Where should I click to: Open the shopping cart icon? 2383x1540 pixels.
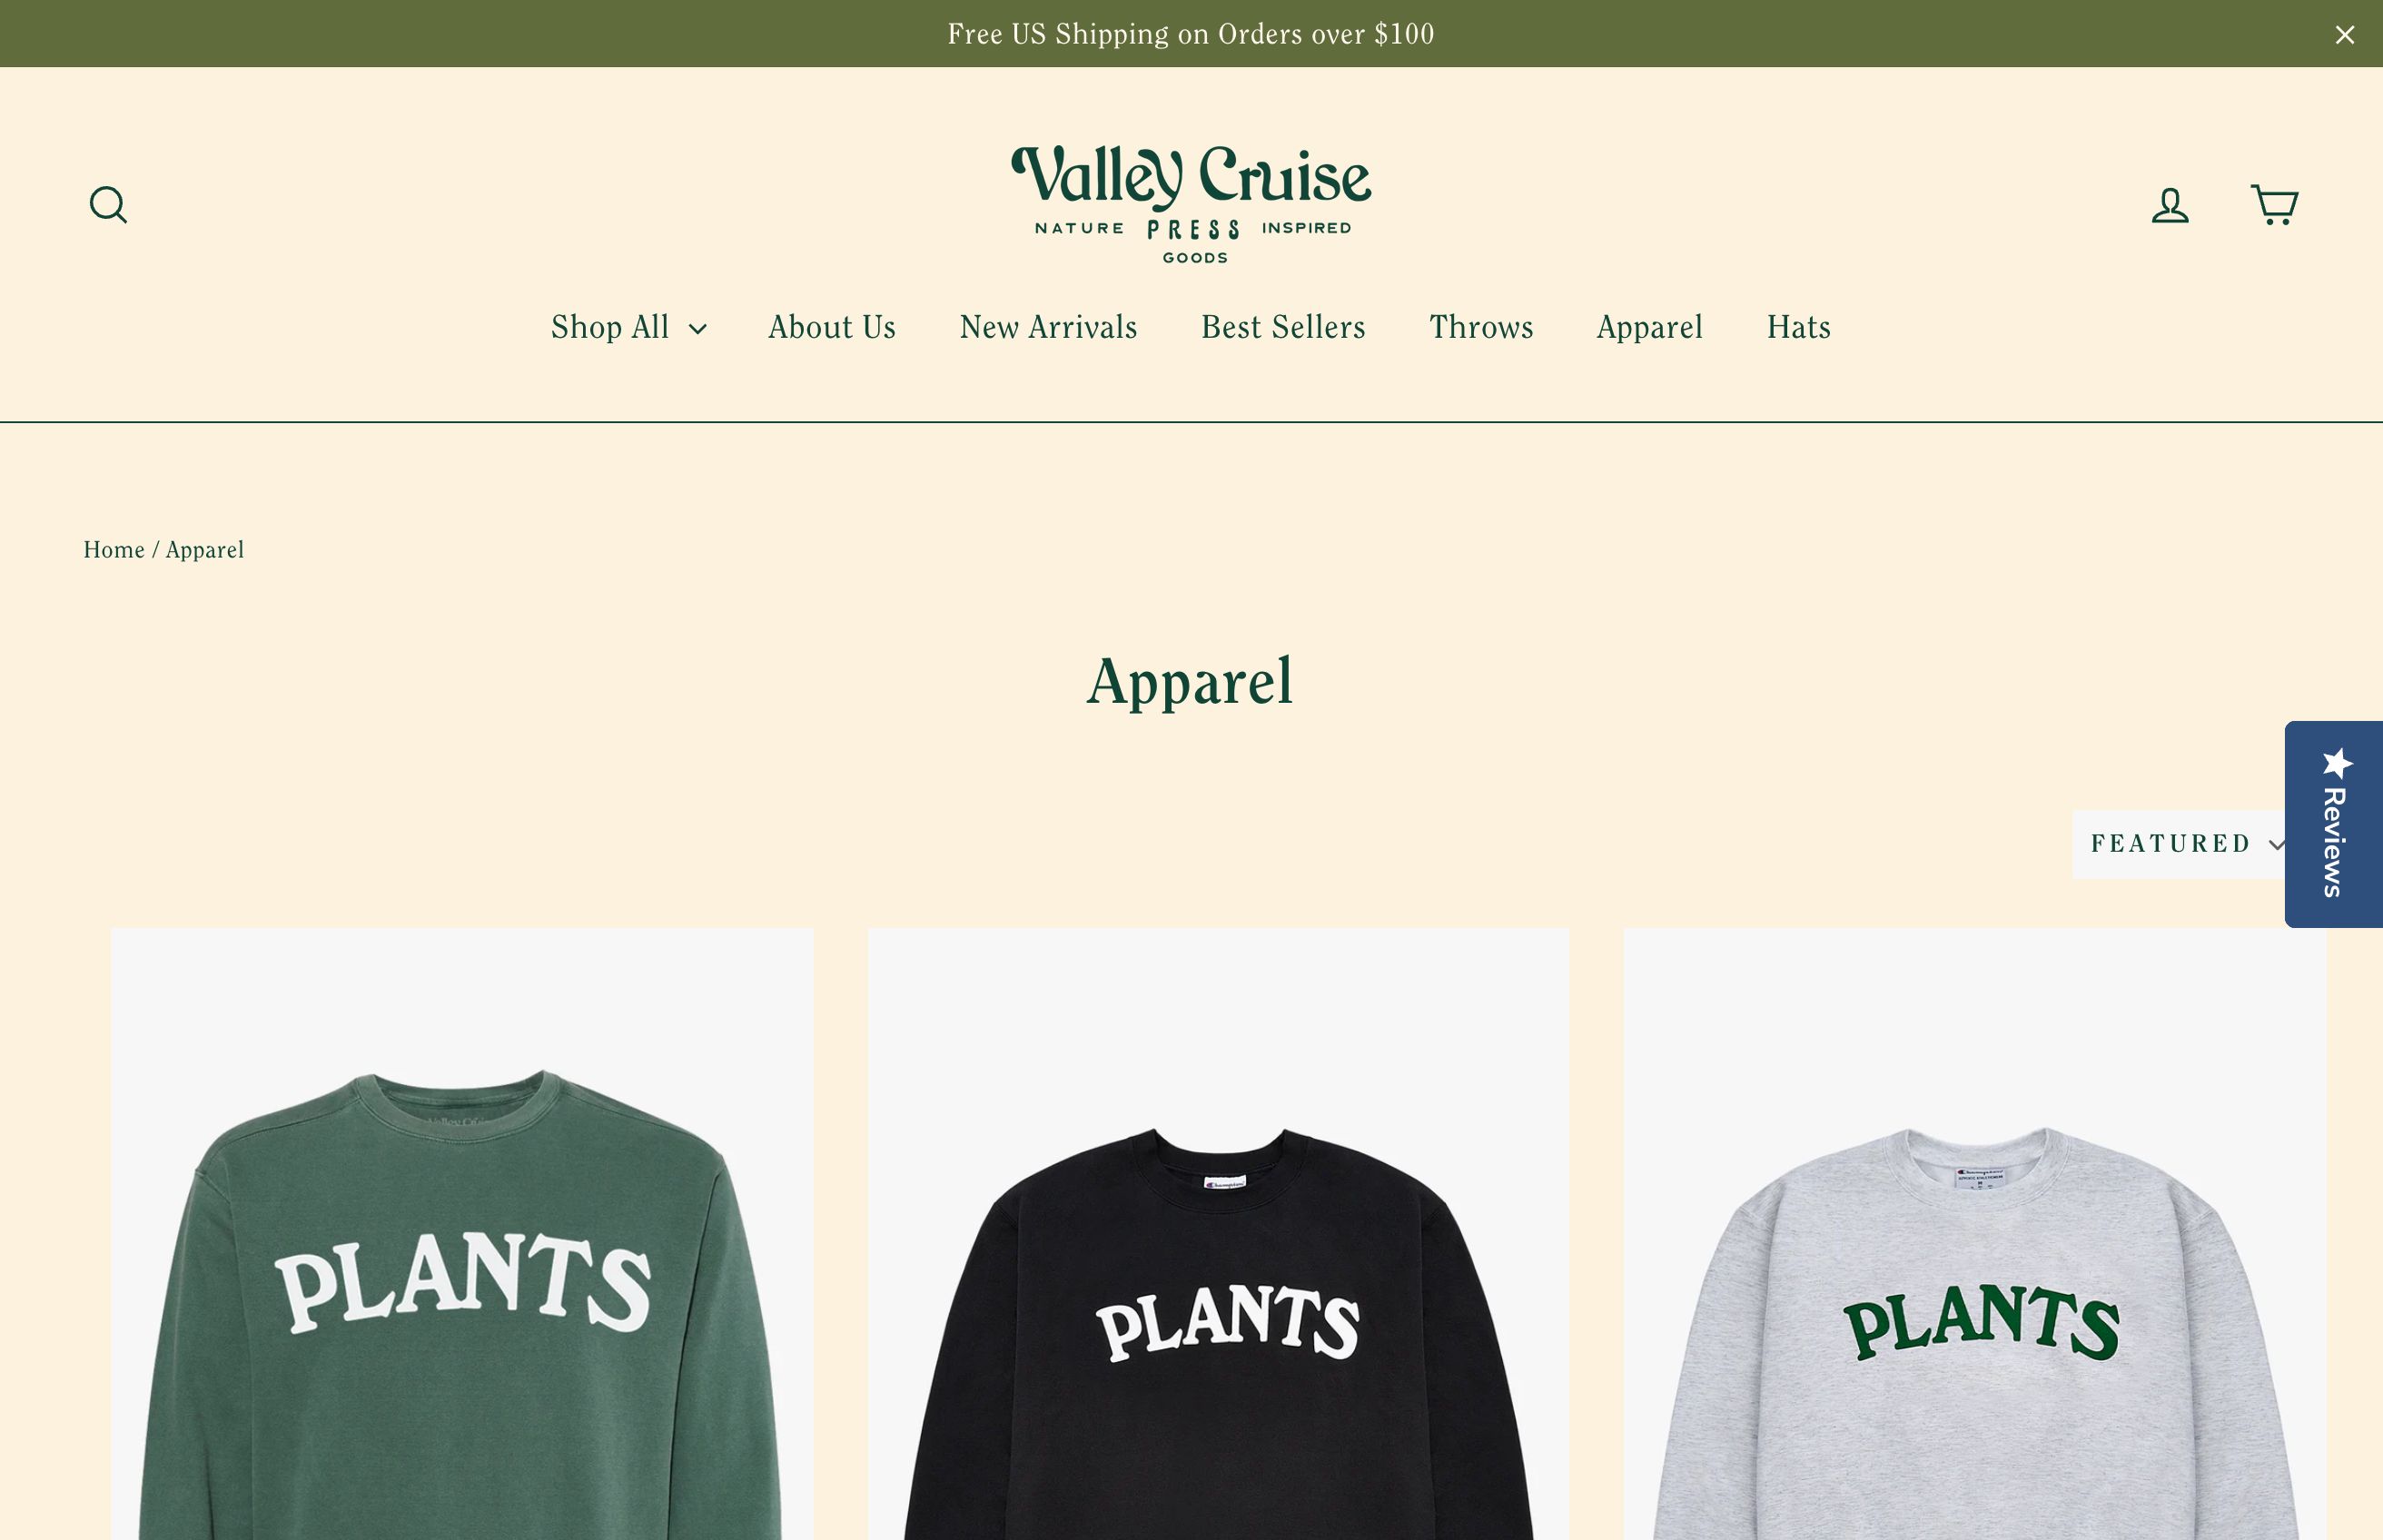2274,204
